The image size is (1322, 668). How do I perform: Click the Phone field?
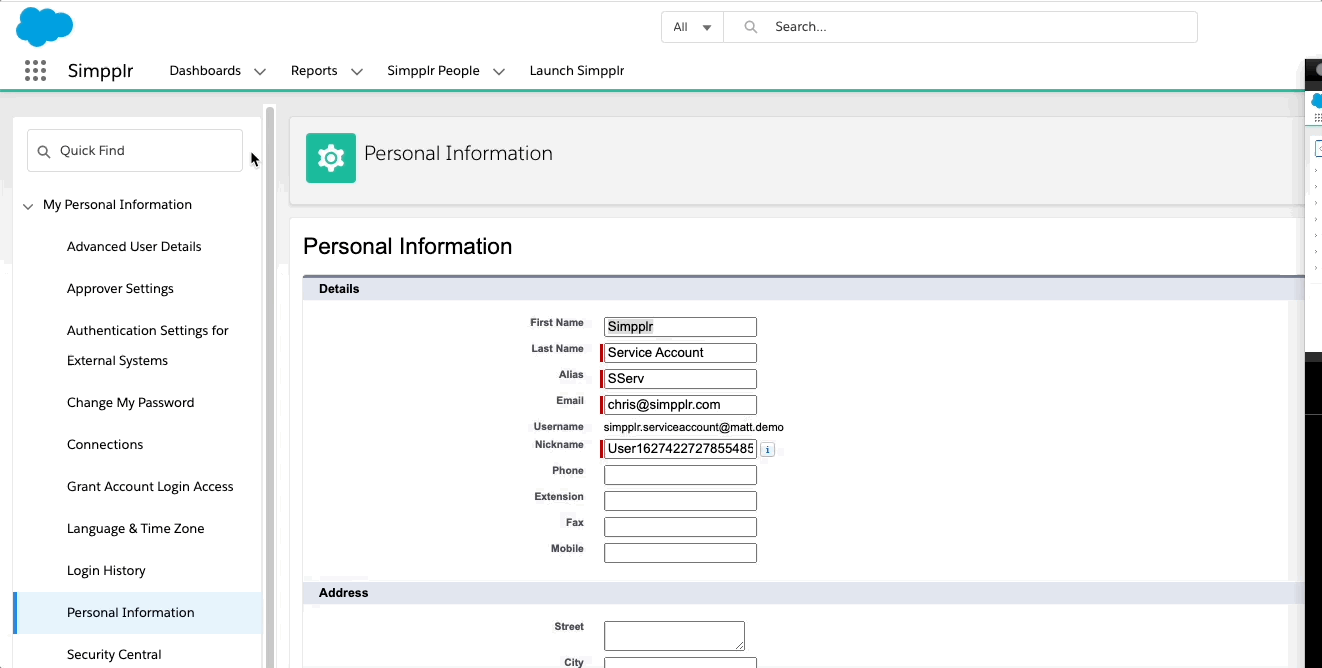(680, 475)
